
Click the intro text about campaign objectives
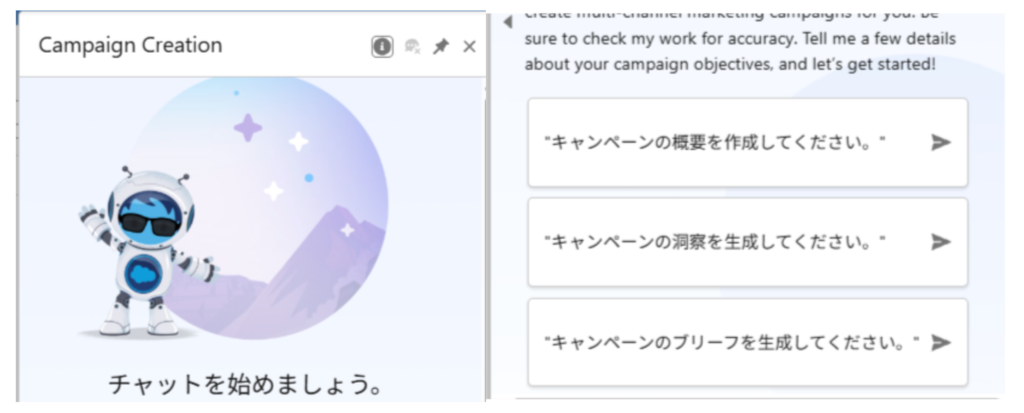click(x=740, y=39)
